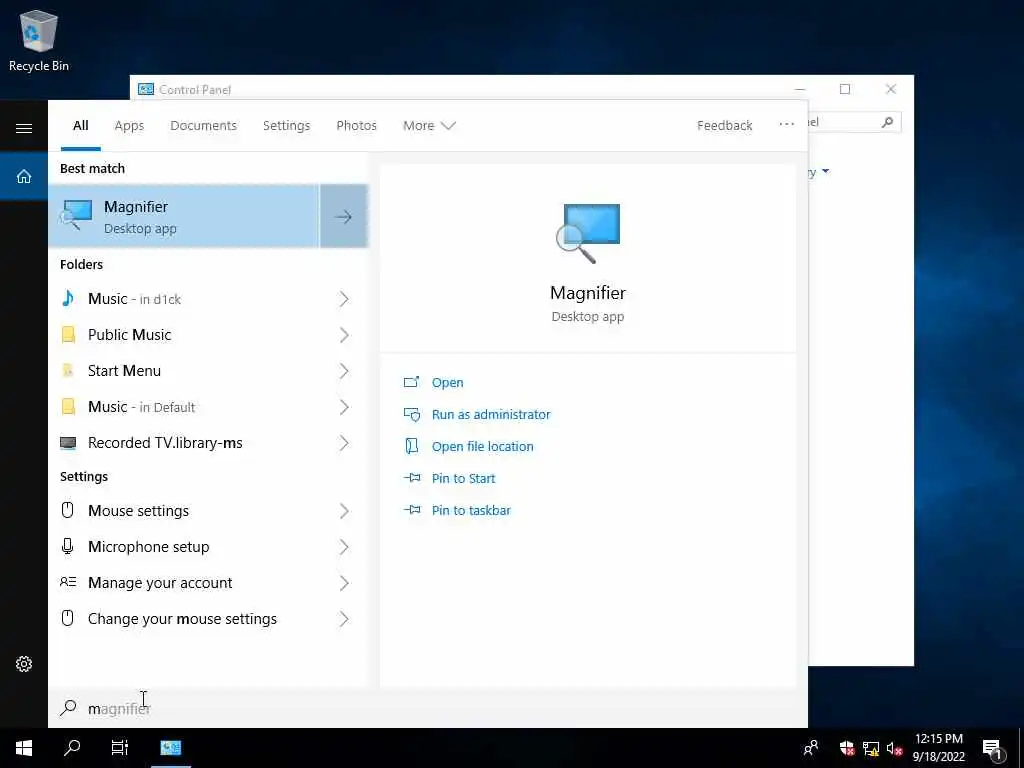The image size is (1024, 768).
Task: Open the People icon in system tray
Action: [810, 748]
